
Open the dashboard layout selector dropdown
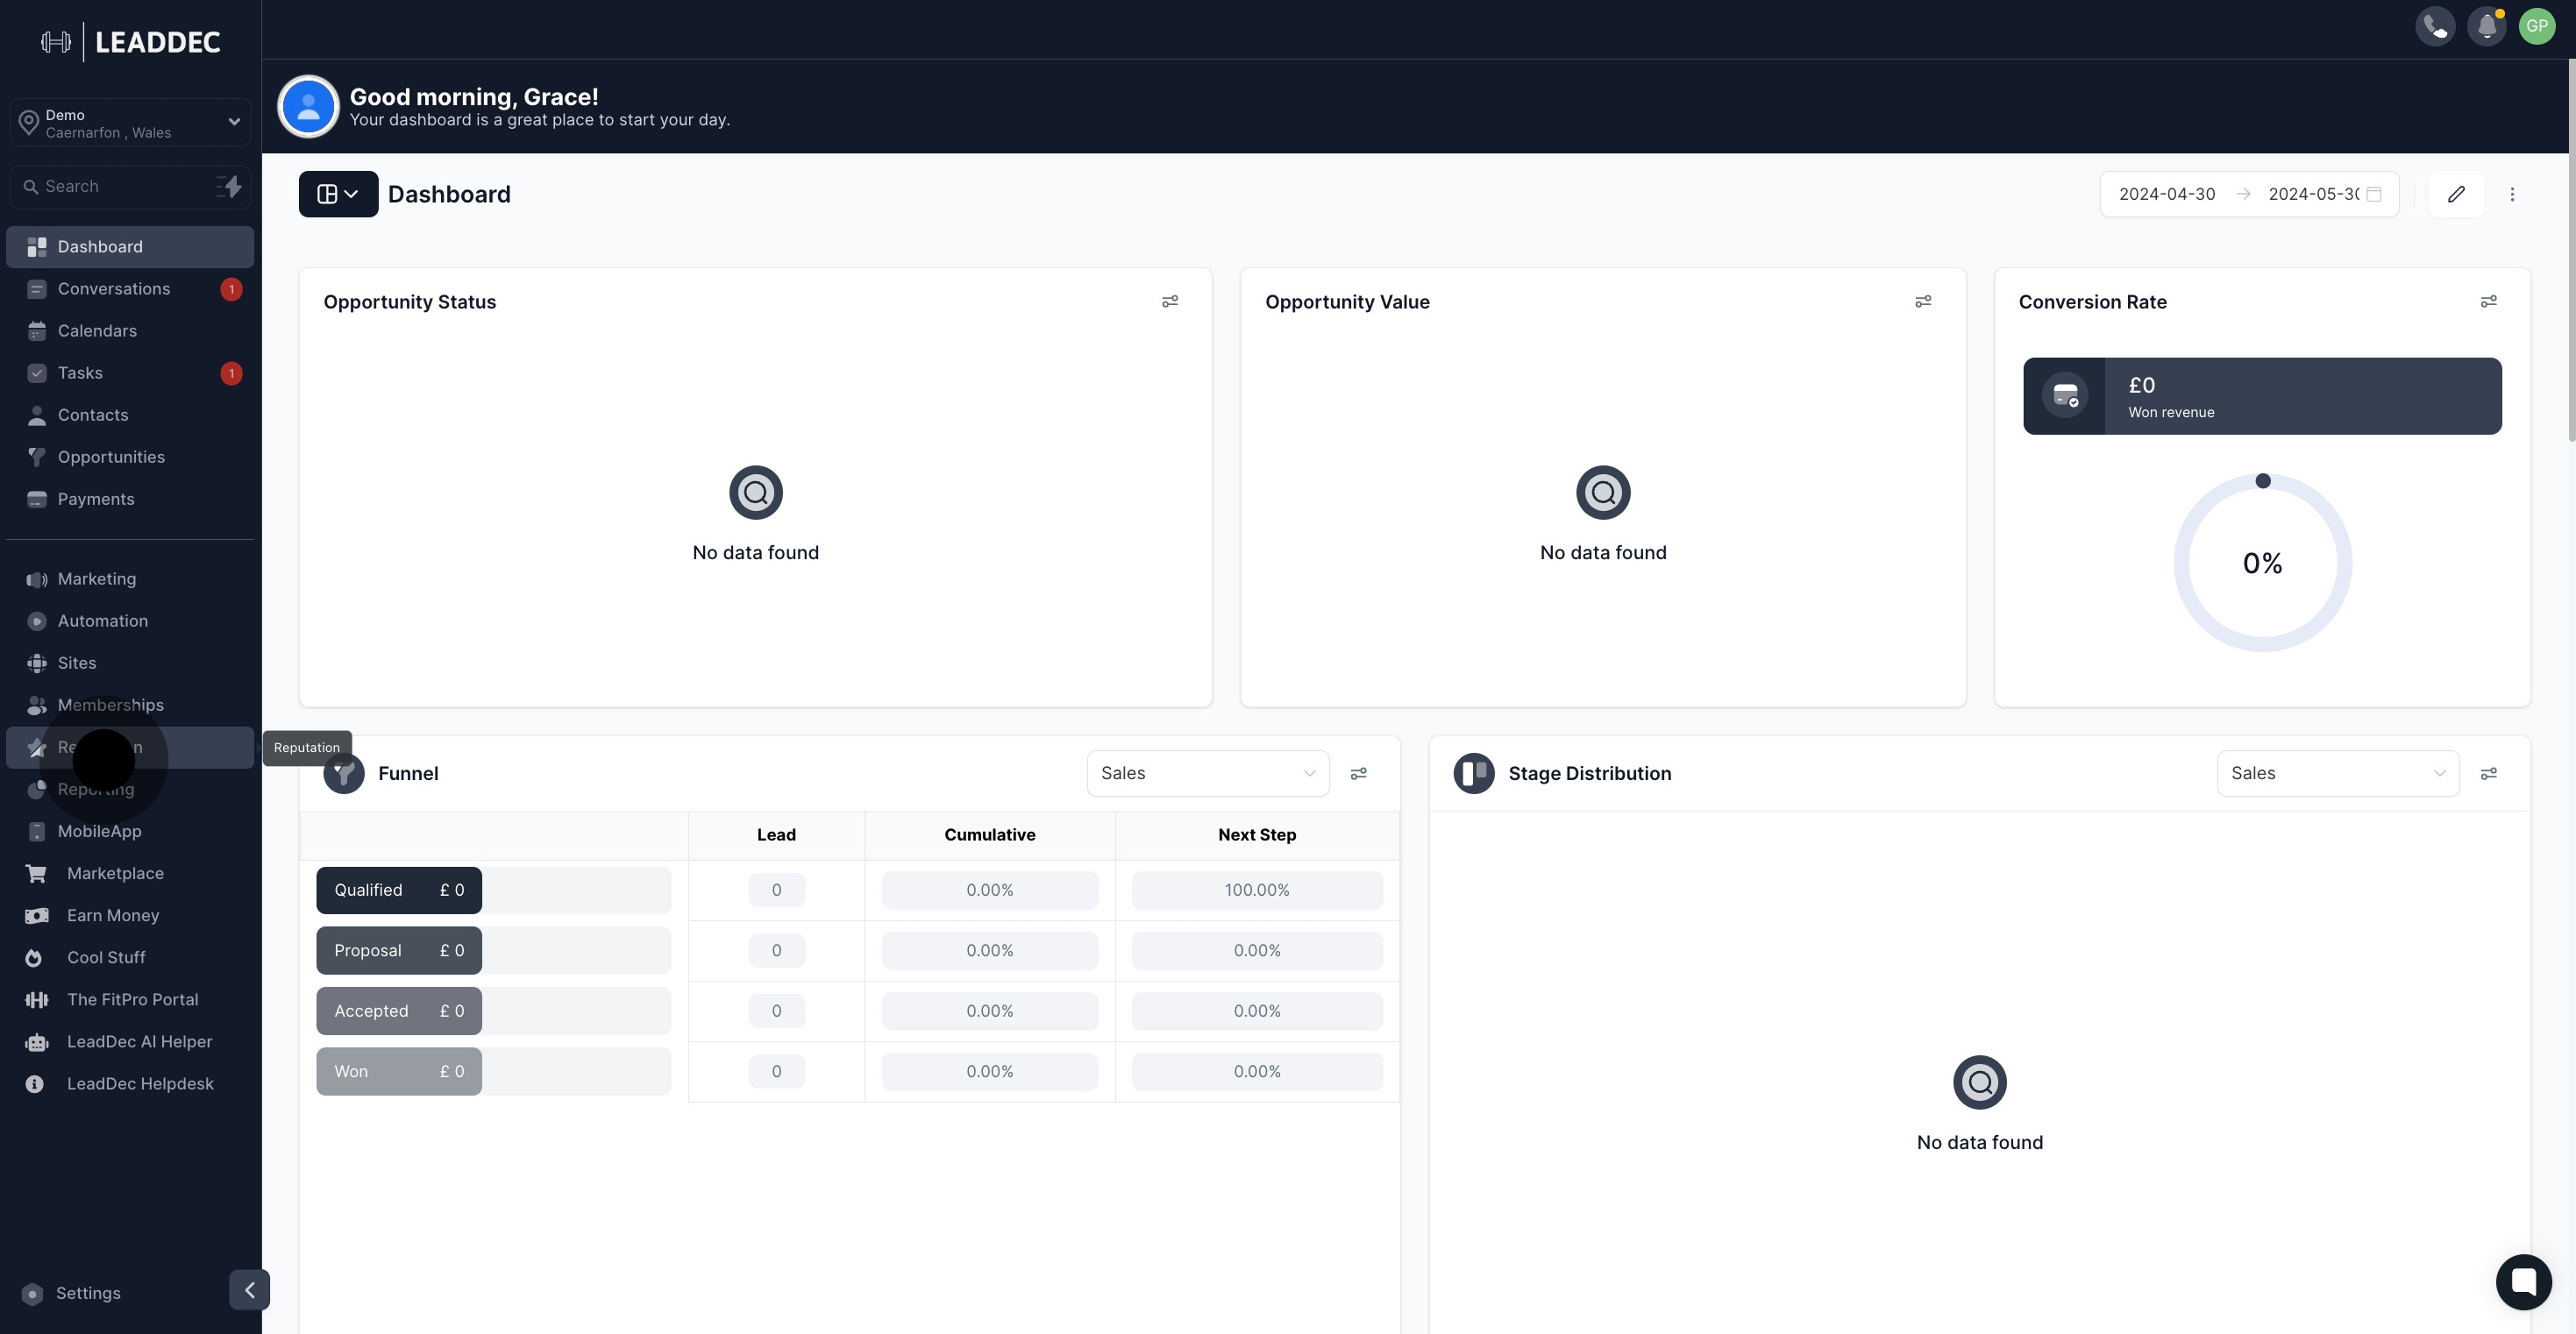coord(338,194)
